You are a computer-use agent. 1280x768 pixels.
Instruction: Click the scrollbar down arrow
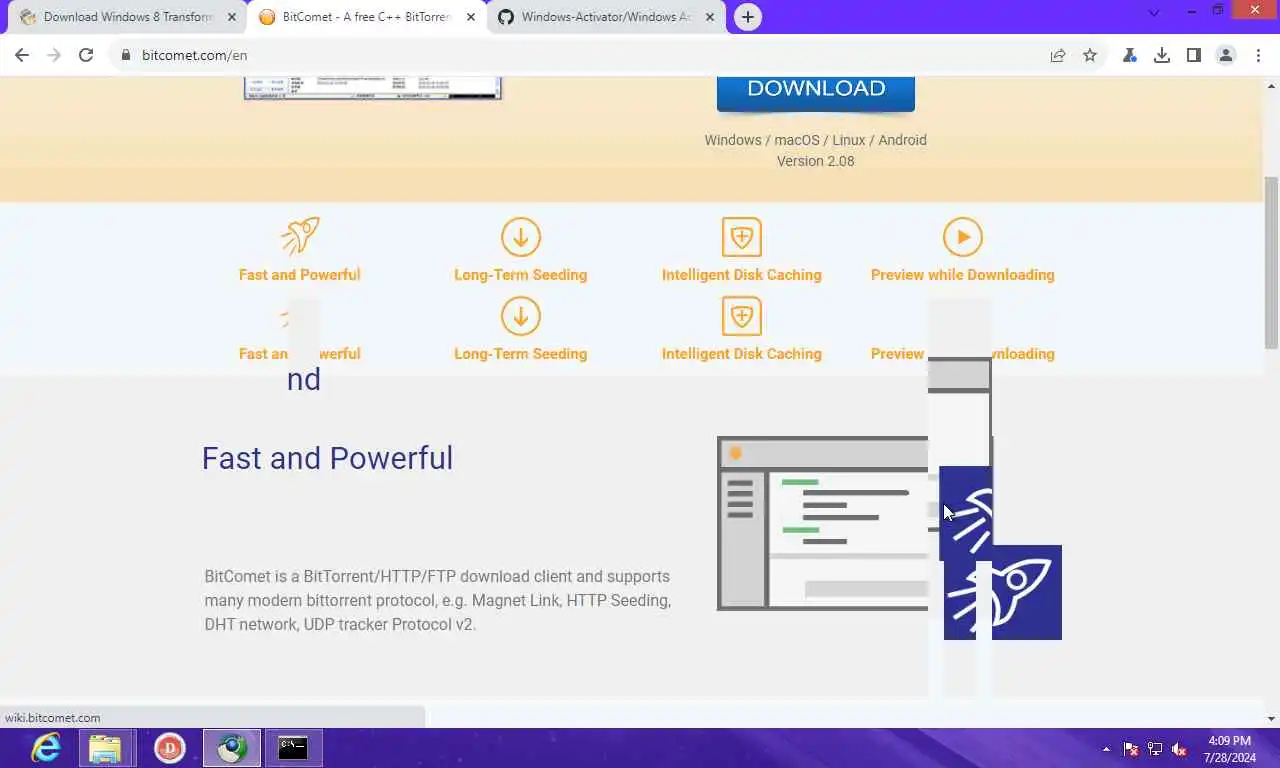coord(1271,718)
